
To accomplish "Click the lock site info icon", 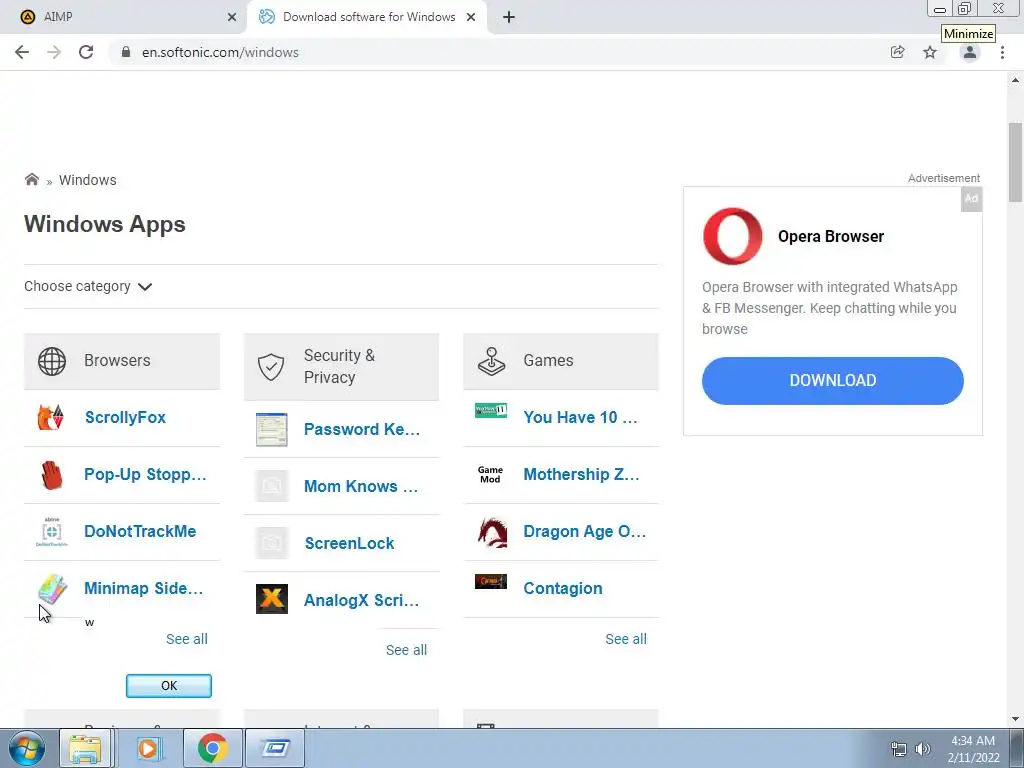I will pos(127,52).
